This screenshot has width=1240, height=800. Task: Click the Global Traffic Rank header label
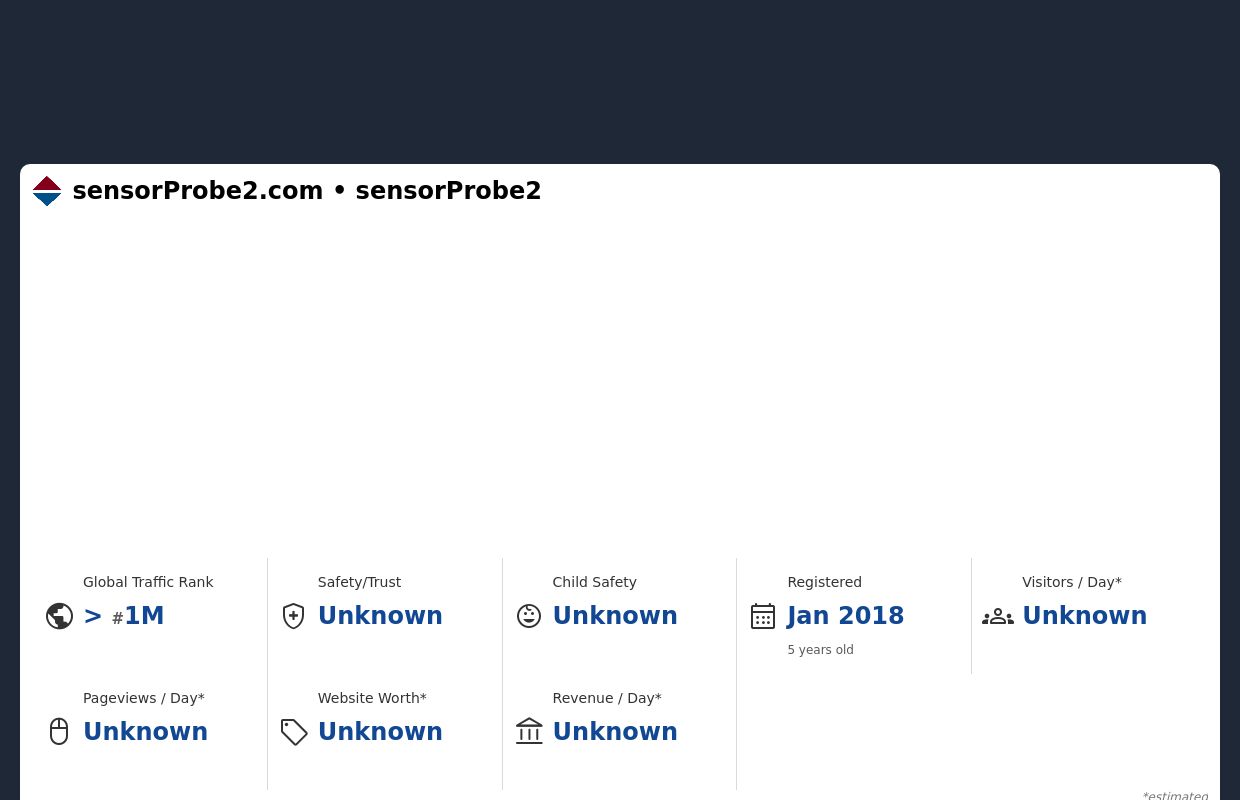[148, 582]
